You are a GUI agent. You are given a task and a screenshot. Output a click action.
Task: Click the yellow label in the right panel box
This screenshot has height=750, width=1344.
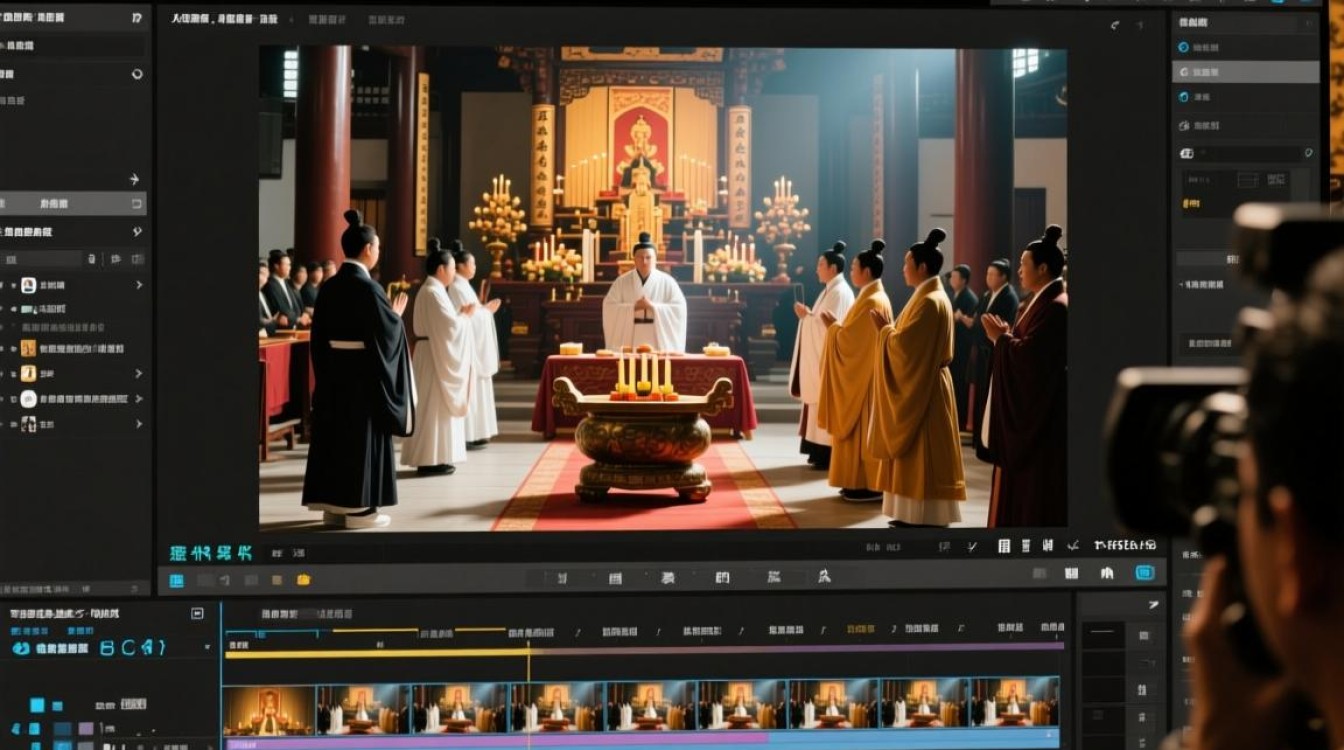(1191, 203)
